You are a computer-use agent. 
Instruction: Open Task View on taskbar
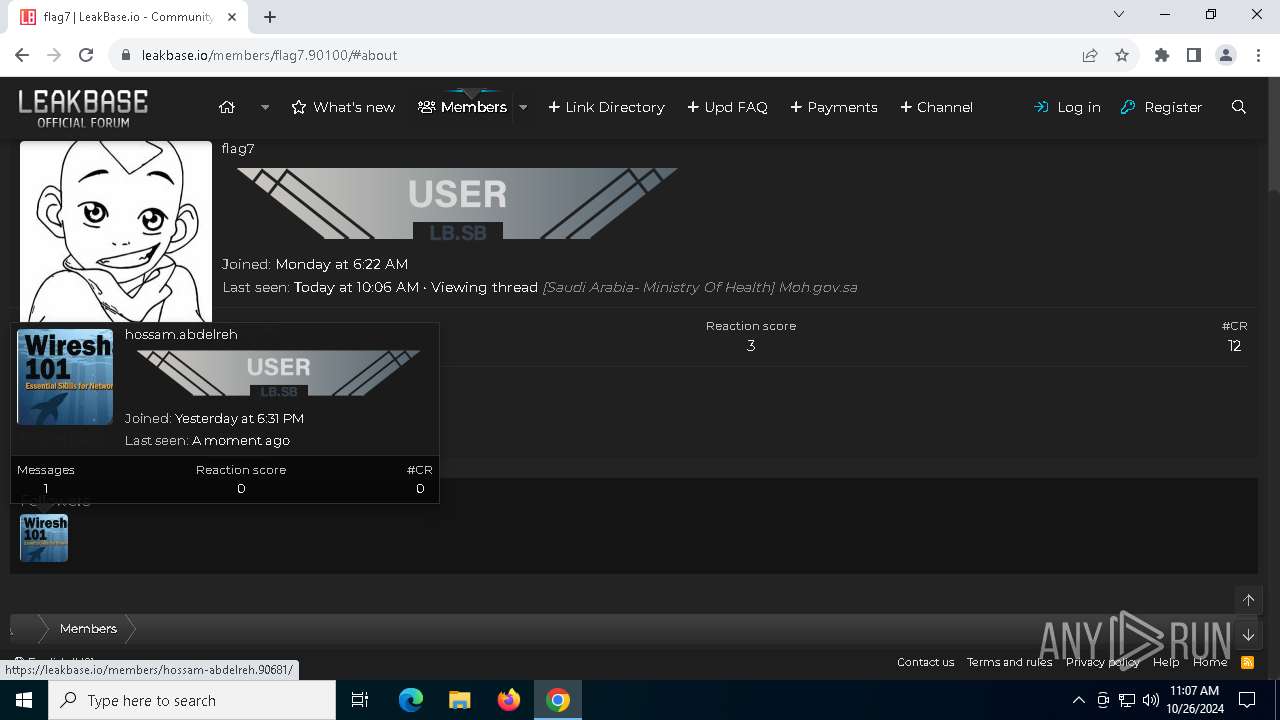[x=360, y=700]
